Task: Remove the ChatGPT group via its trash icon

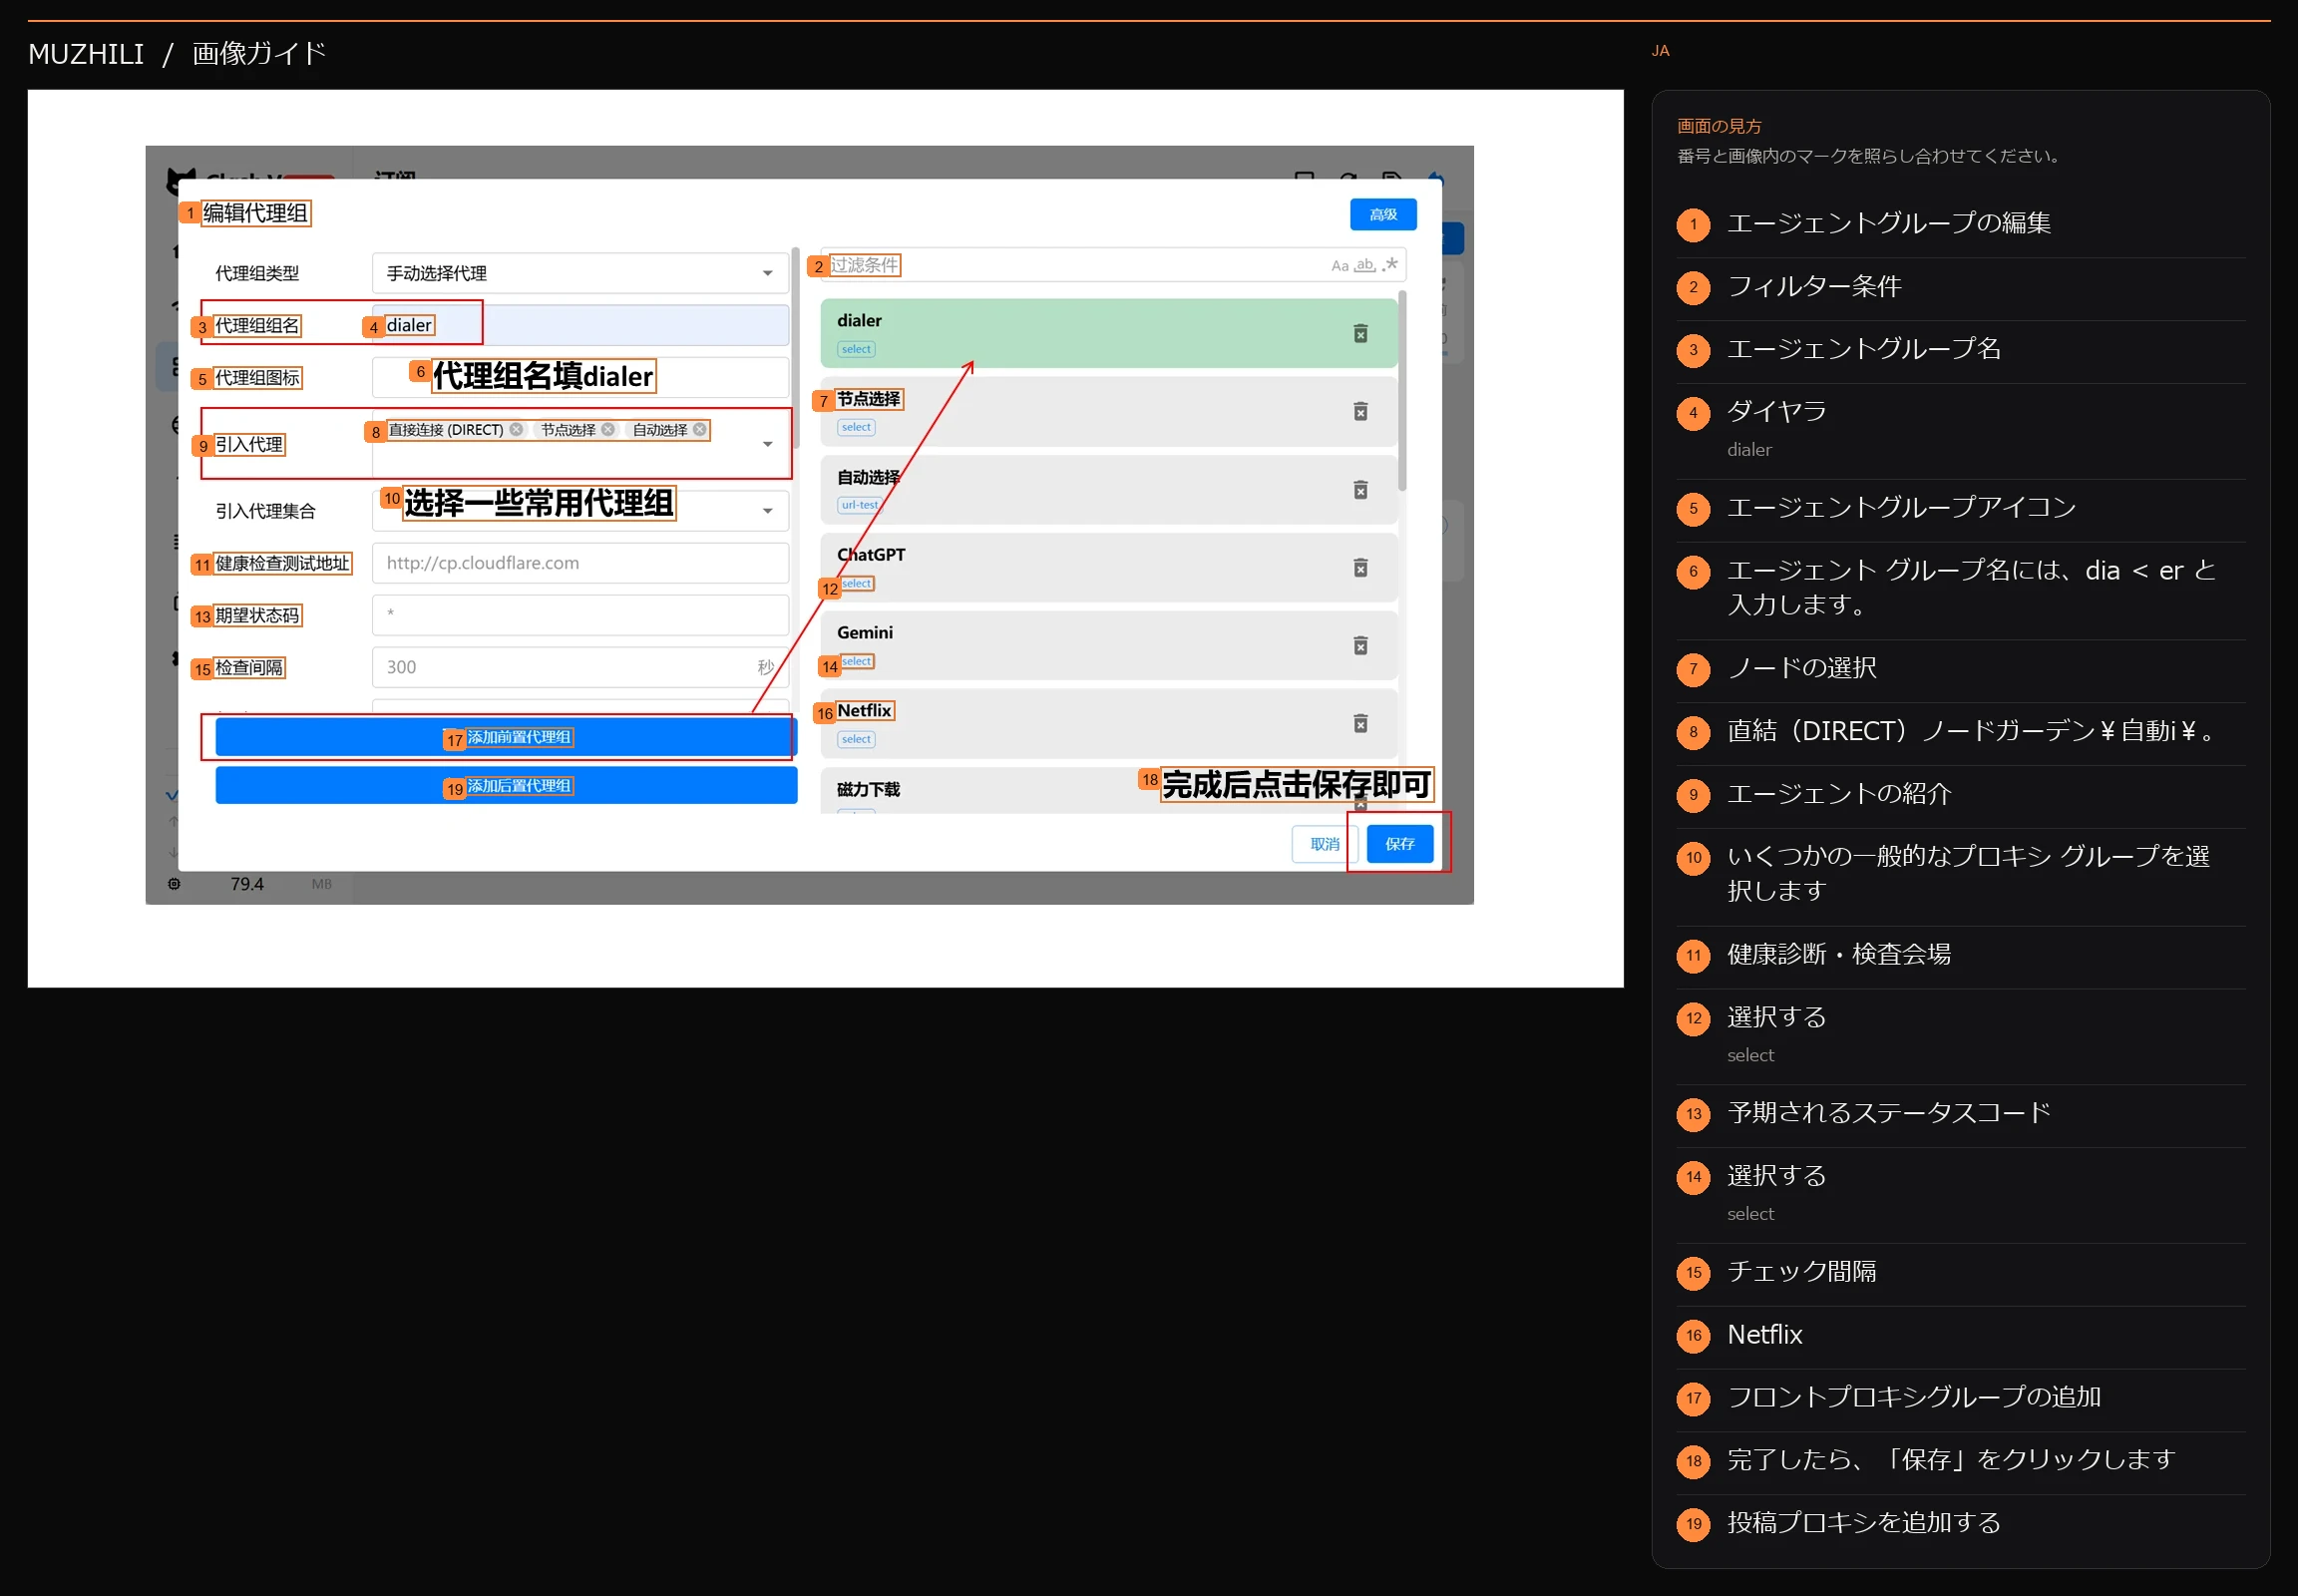Action: [1360, 568]
